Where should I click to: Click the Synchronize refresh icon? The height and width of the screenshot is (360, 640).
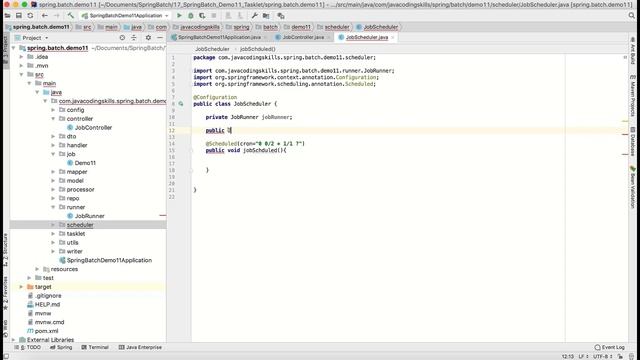tap(30, 16)
